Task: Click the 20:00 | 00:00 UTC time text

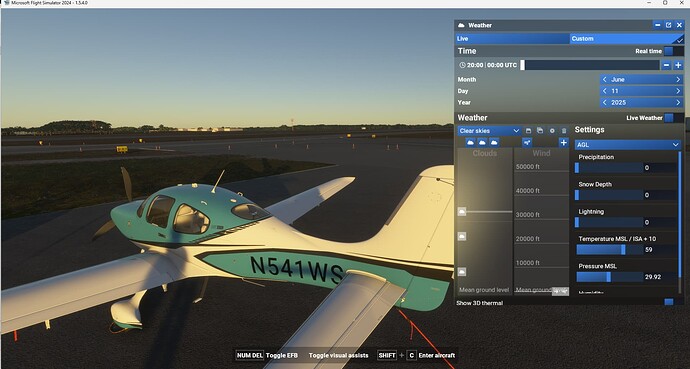Action: click(492, 65)
